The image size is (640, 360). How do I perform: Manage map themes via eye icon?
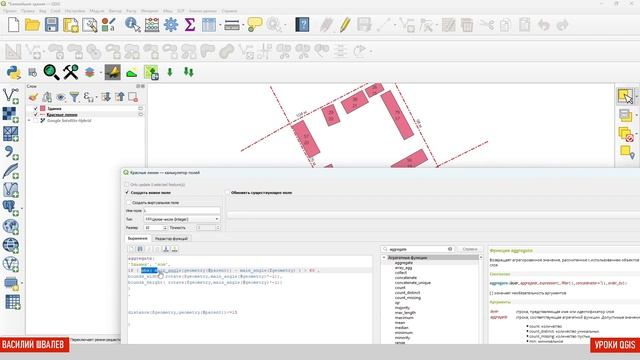coord(61,97)
